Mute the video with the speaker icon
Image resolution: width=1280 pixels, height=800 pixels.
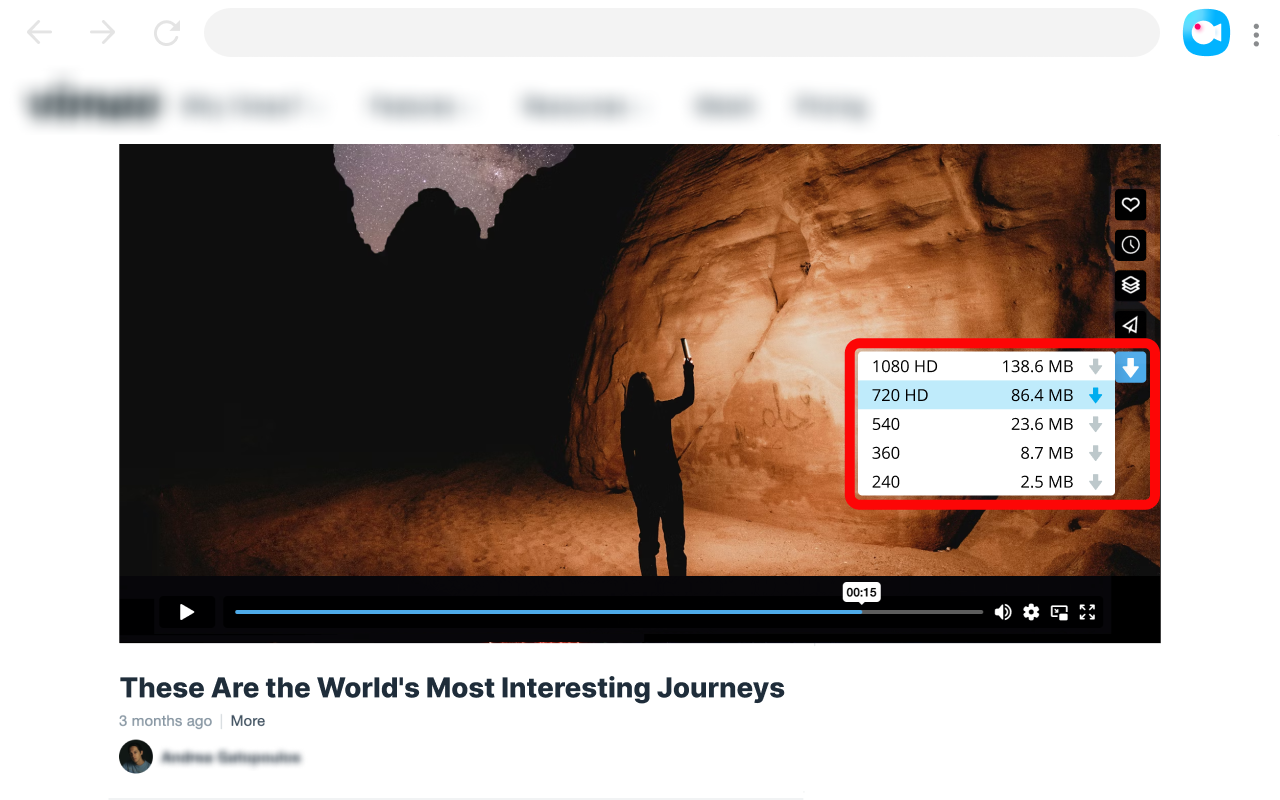pos(1003,612)
